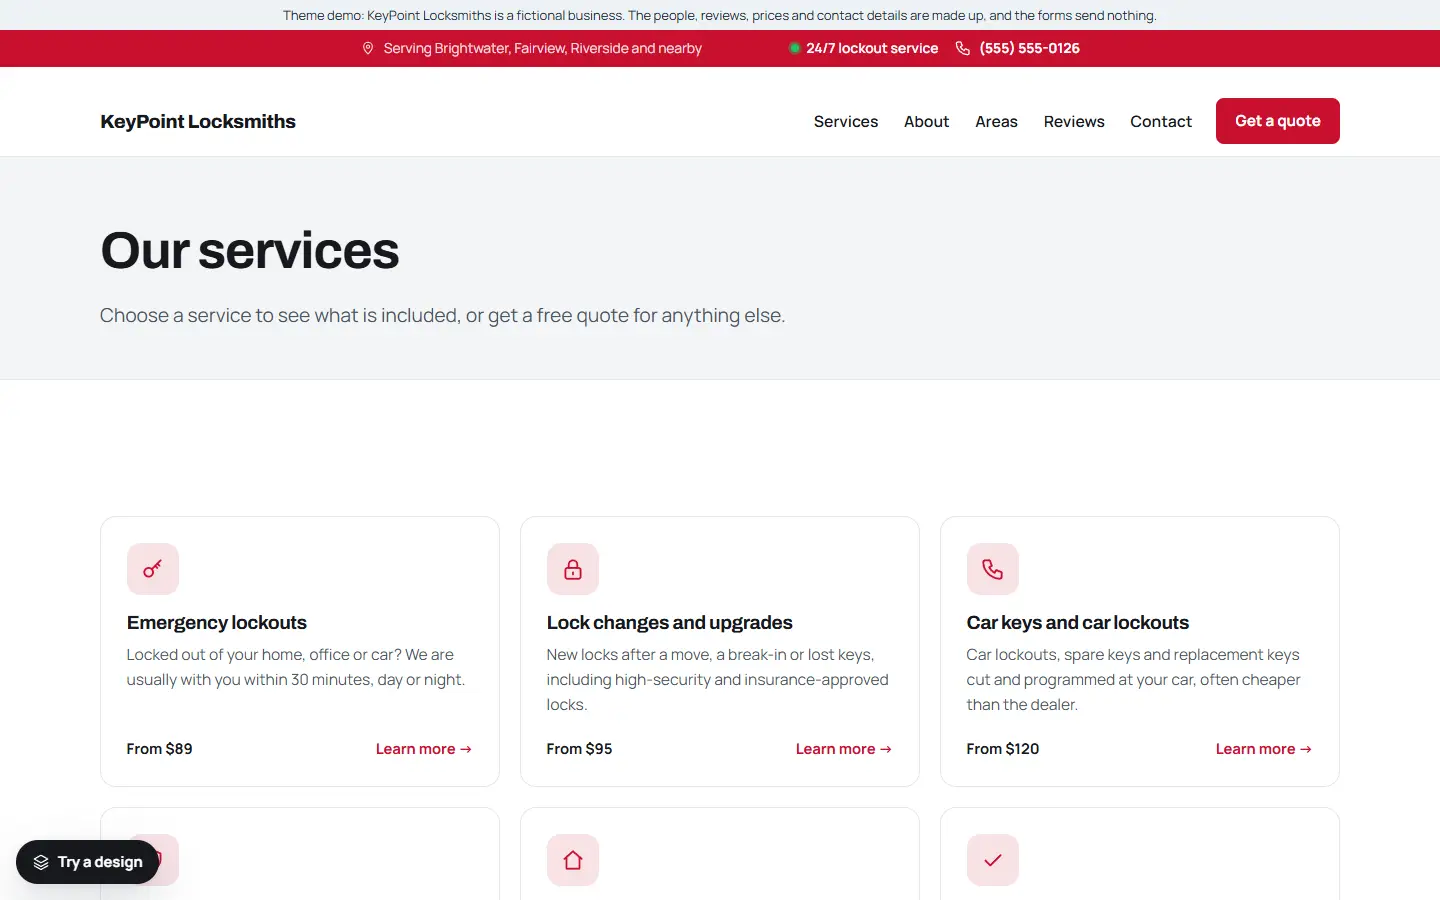The image size is (1440, 900).
Task: Click the From $95 price
Action: 580,749
